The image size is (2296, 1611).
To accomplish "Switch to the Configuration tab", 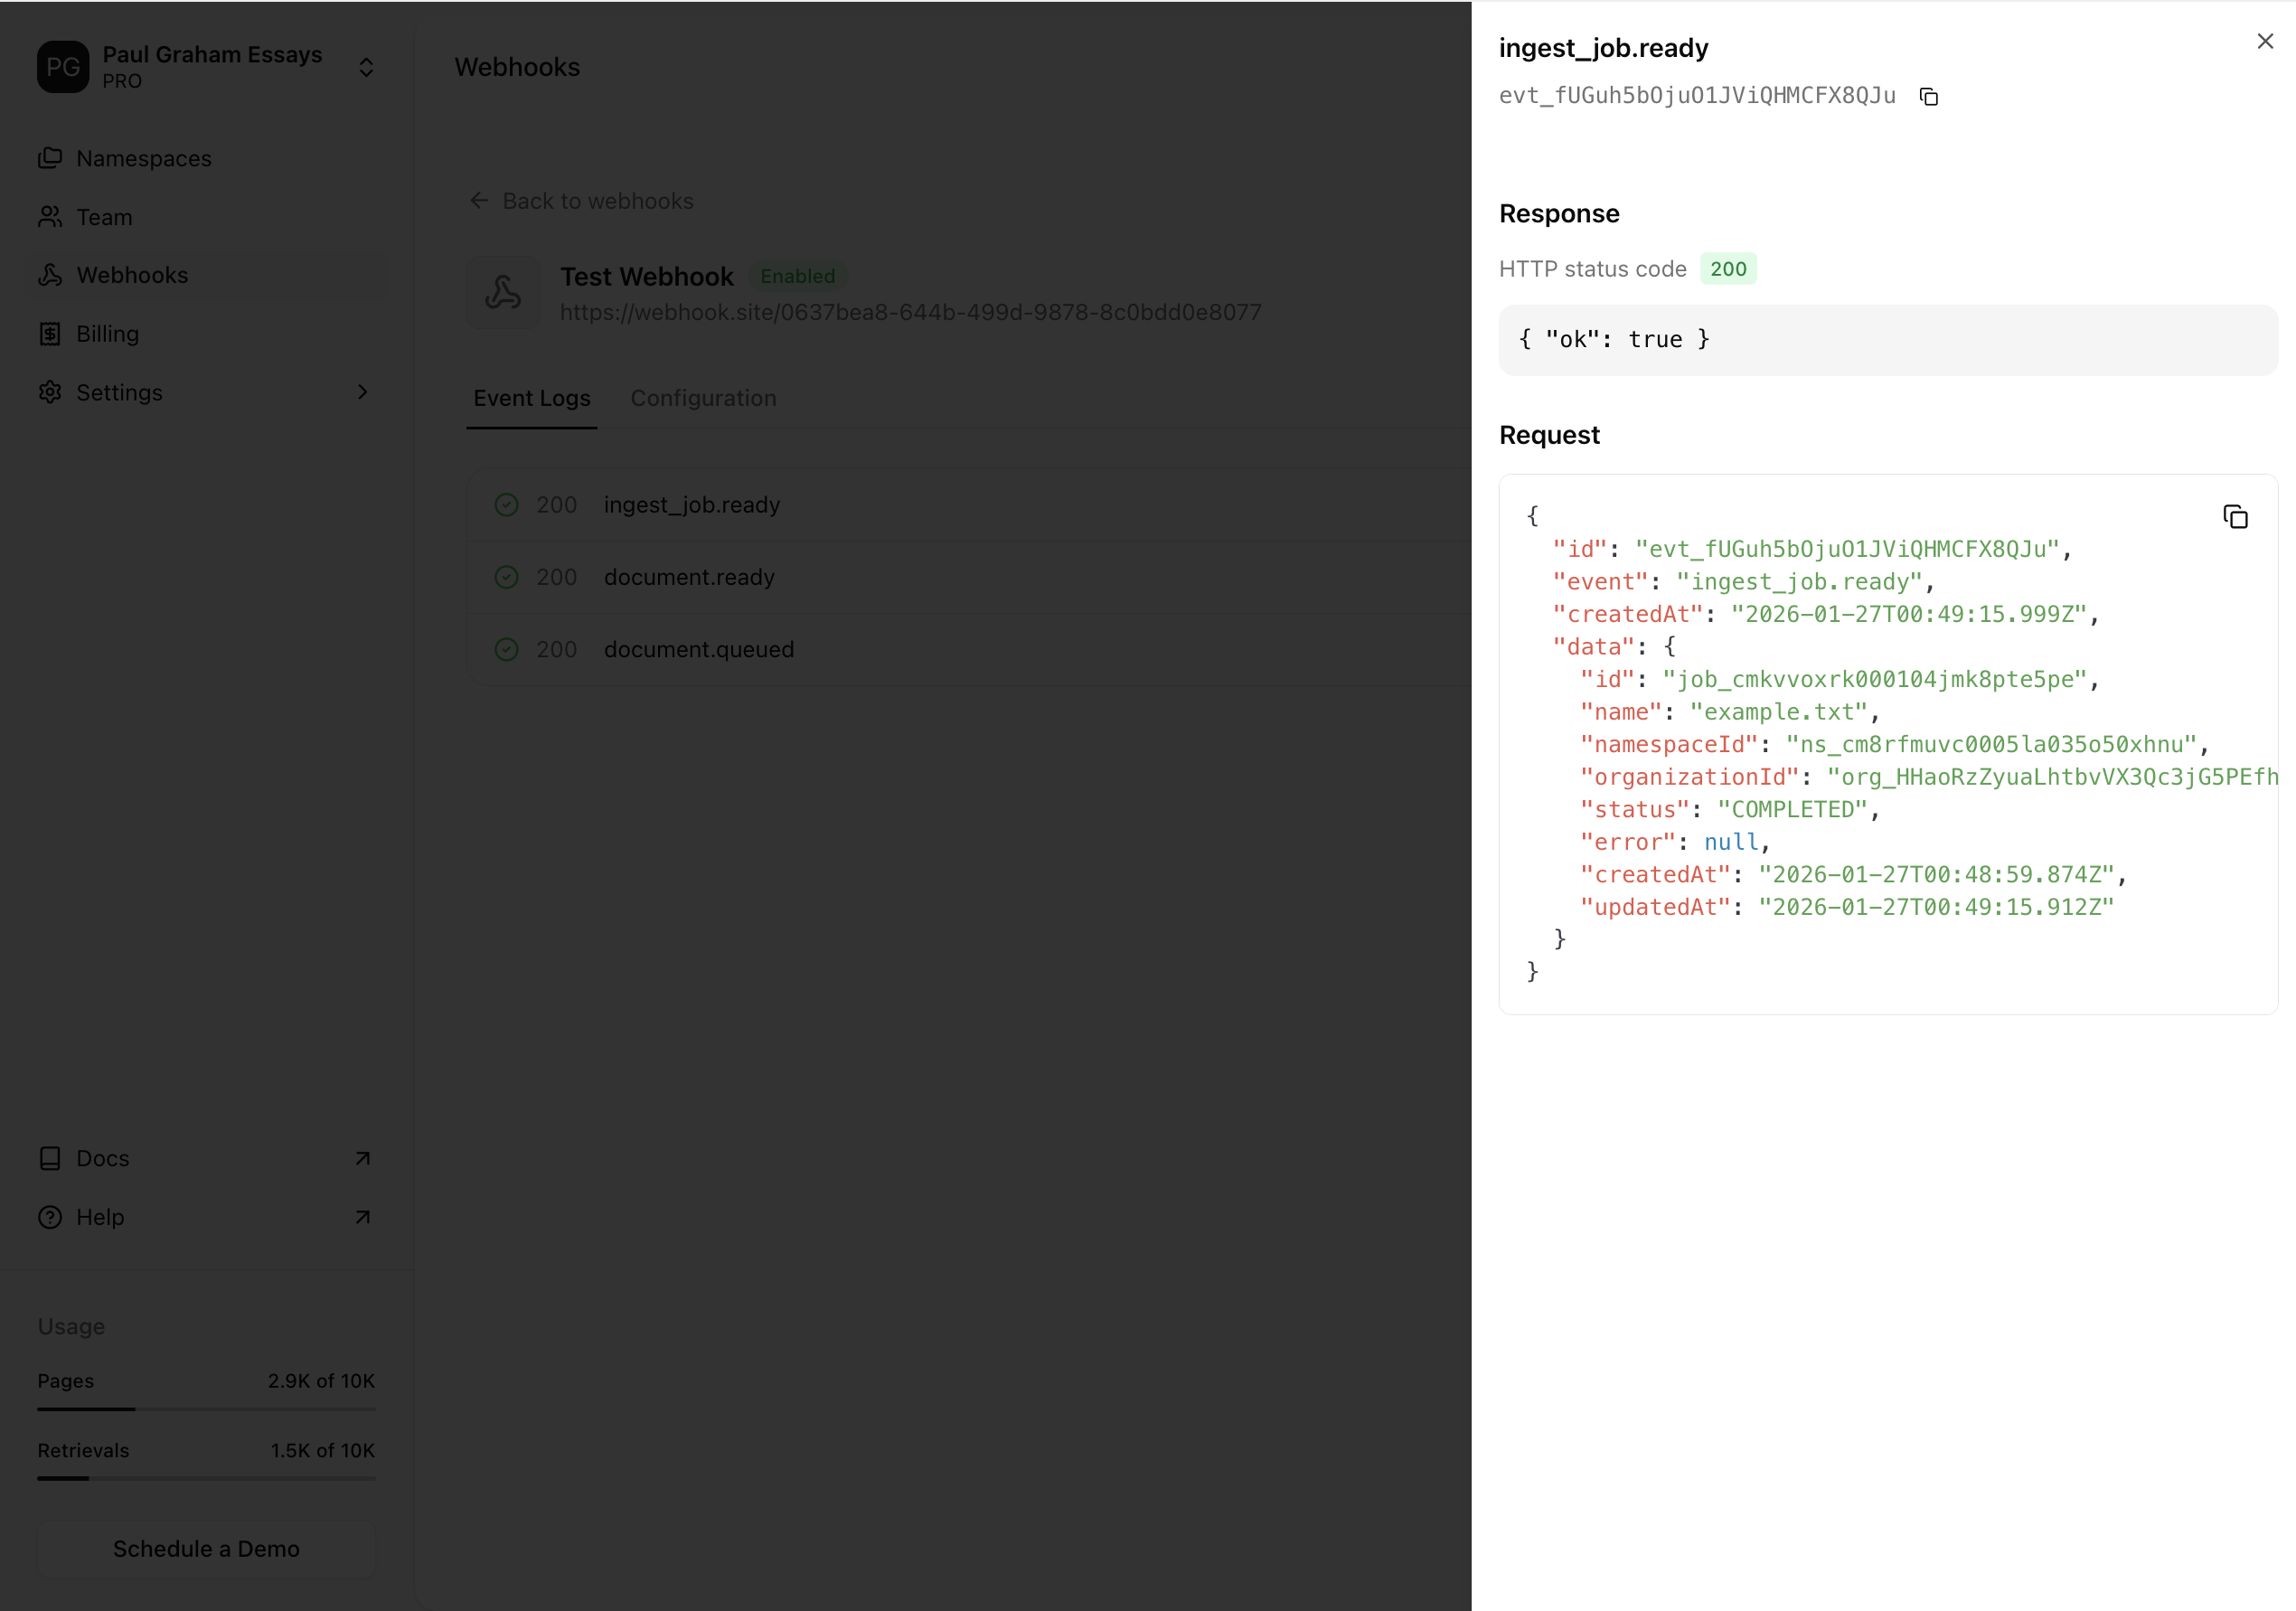I will (x=703, y=398).
